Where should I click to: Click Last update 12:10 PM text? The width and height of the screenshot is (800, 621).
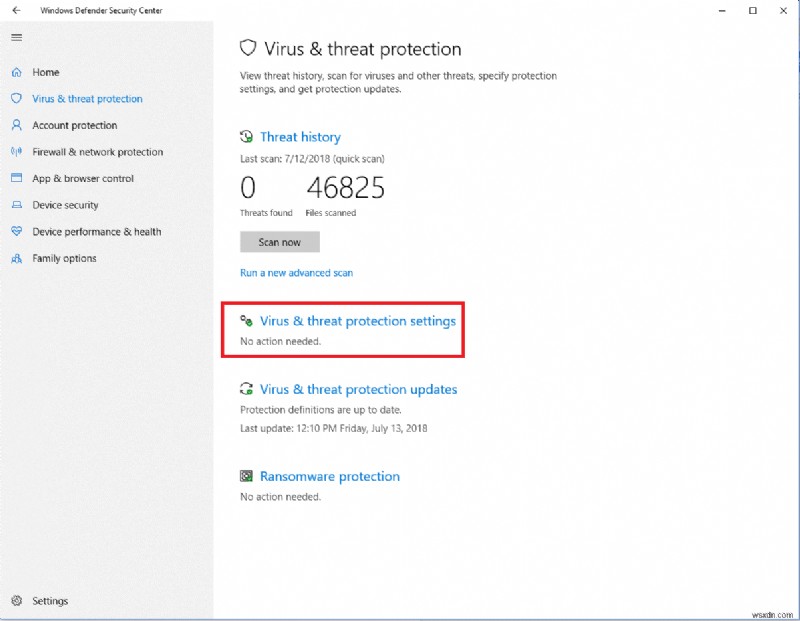(x=334, y=429)
